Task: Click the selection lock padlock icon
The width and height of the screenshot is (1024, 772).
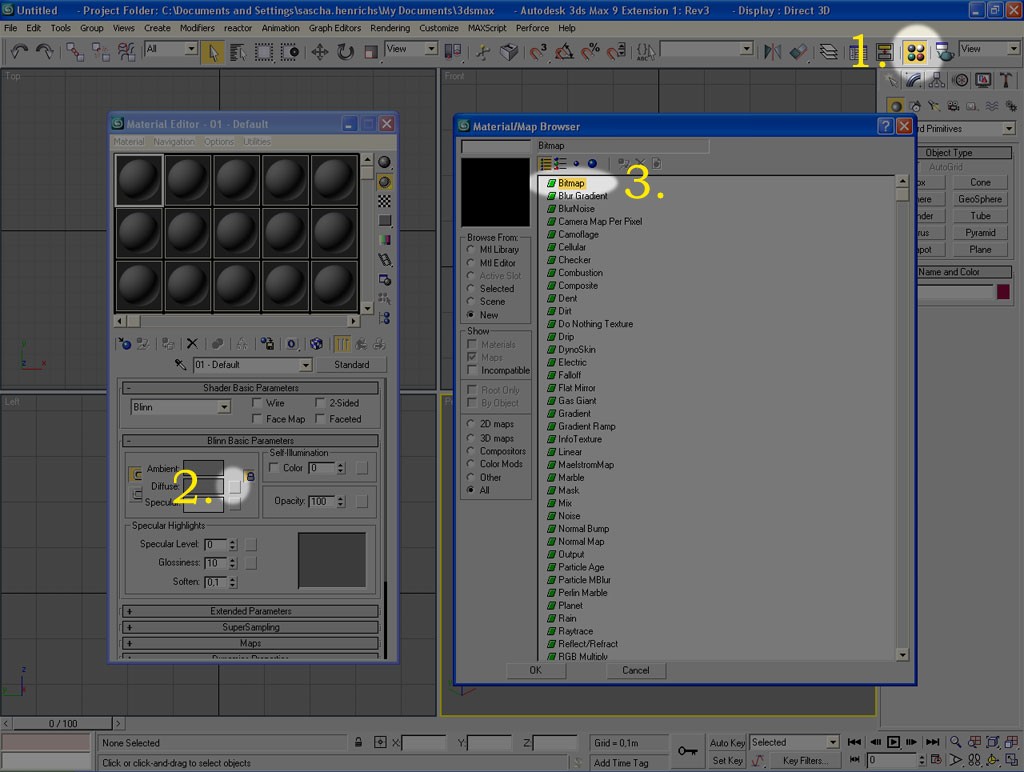Action: click(359, 743)
